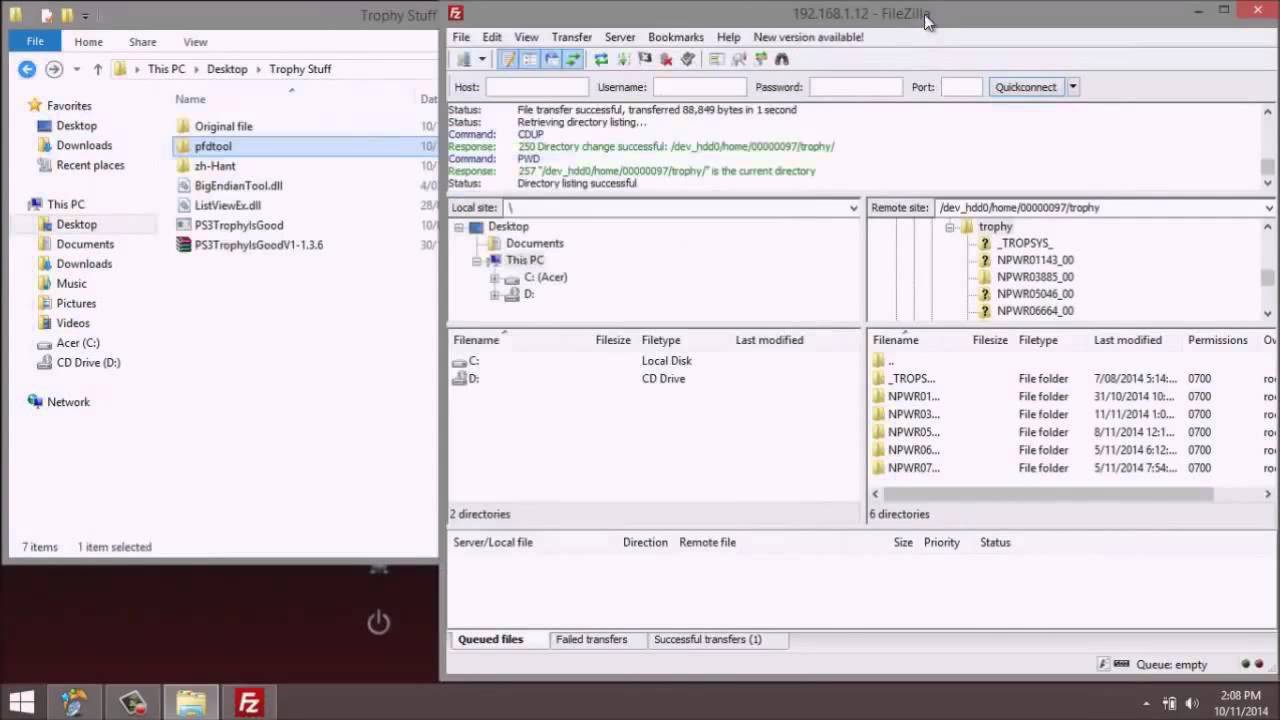Click the Network item in Explorer sidebar
The image size is (1280, 720).
pyautogui.click(x=68, y=402)
